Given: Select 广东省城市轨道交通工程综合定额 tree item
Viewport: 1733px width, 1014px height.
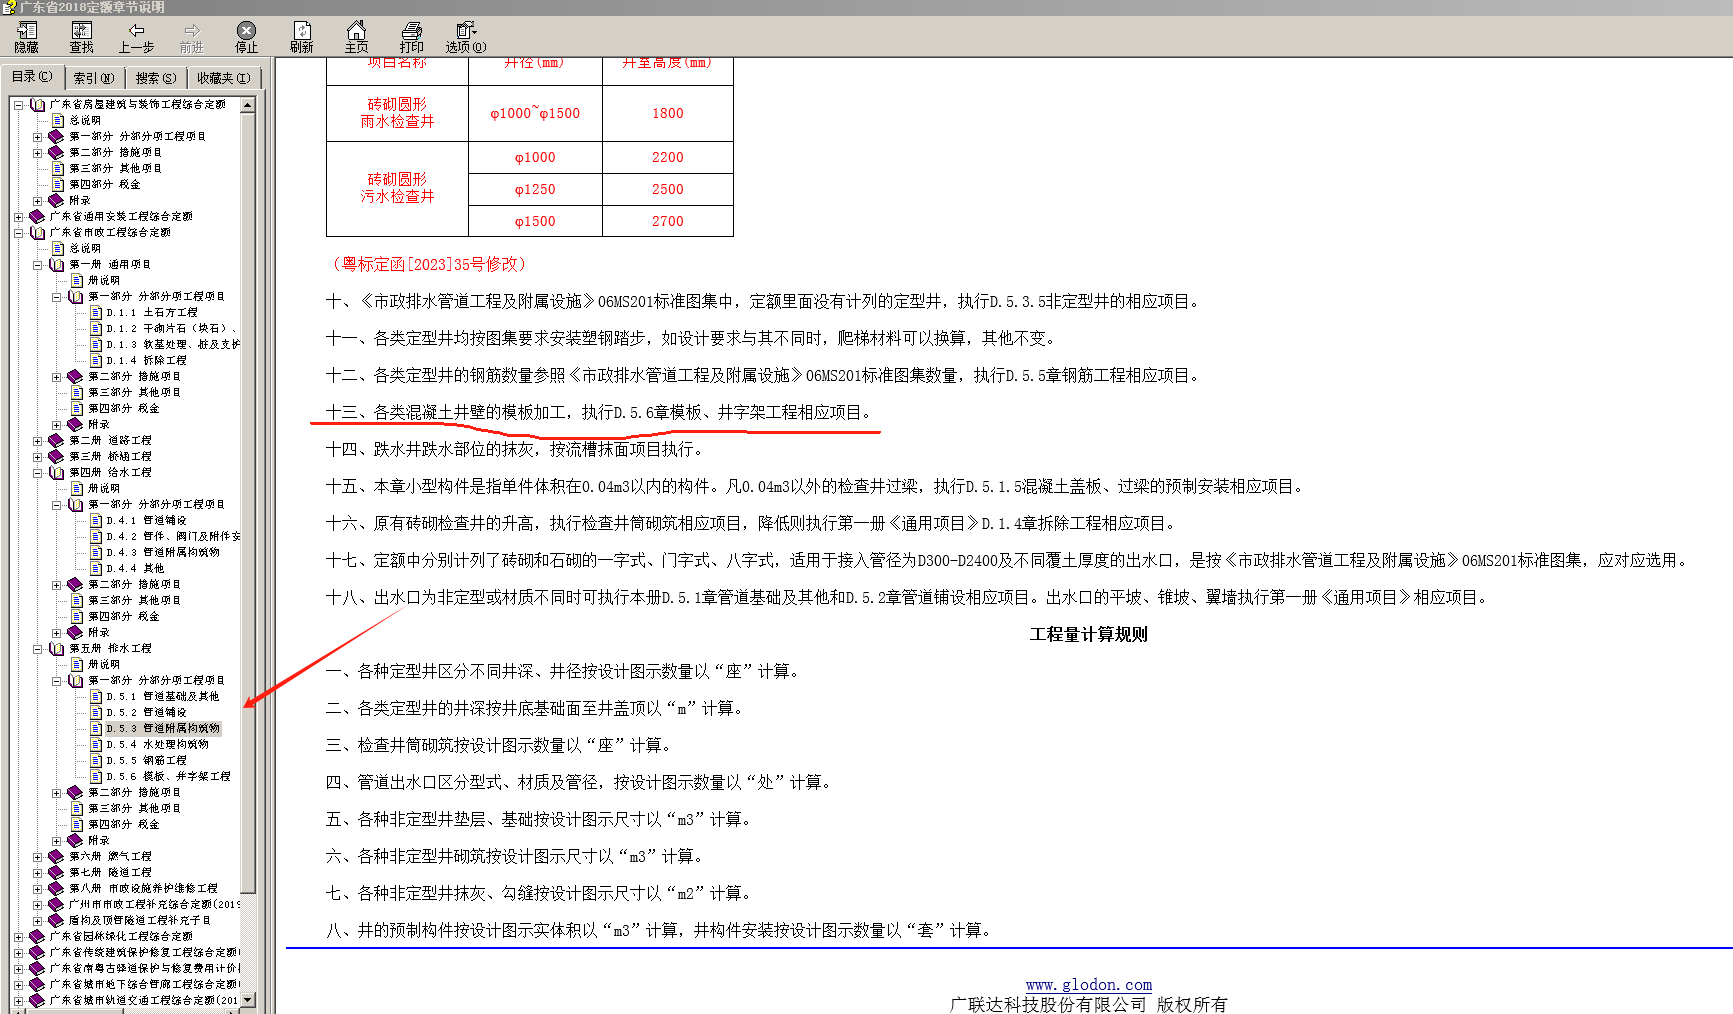Looking at the screenshot, I should pyautogui.click(x=144, y=1000).
